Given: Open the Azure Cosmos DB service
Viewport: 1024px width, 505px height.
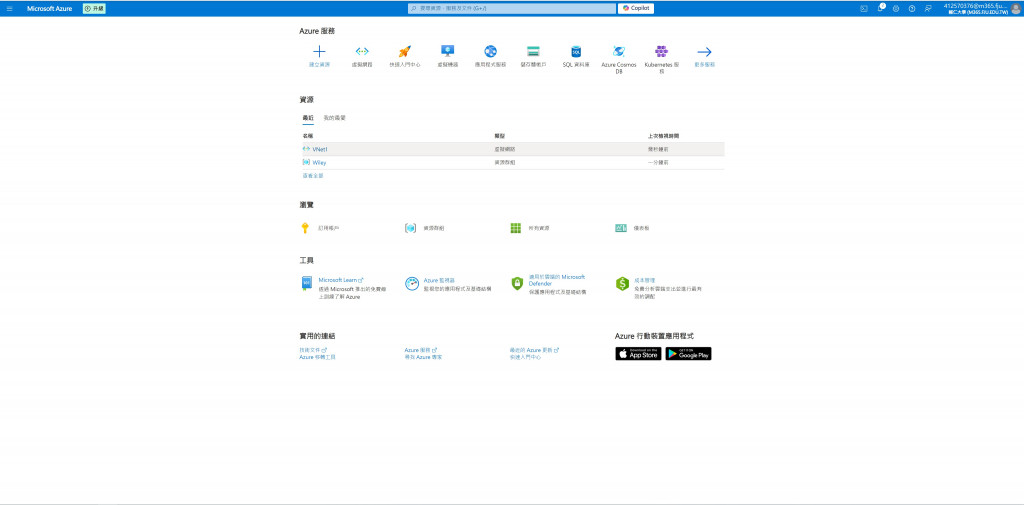Looking at the screenshot, I should pyautogui.click(x=619, y=52).
